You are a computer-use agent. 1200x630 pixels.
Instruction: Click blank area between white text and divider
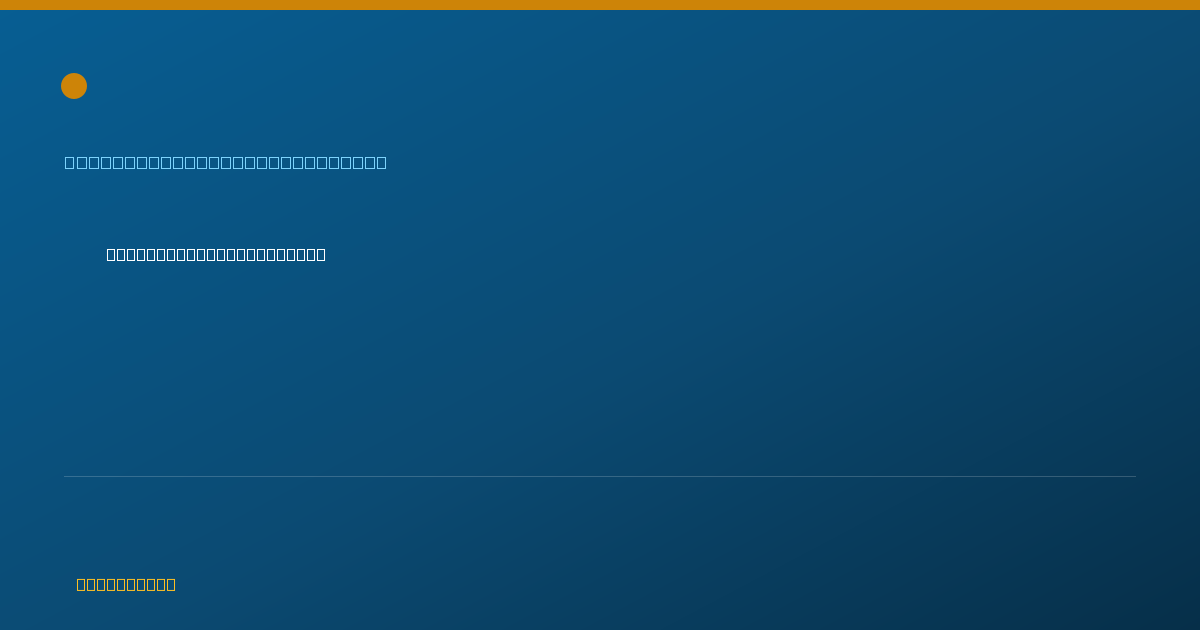click(x=600, y=370)
